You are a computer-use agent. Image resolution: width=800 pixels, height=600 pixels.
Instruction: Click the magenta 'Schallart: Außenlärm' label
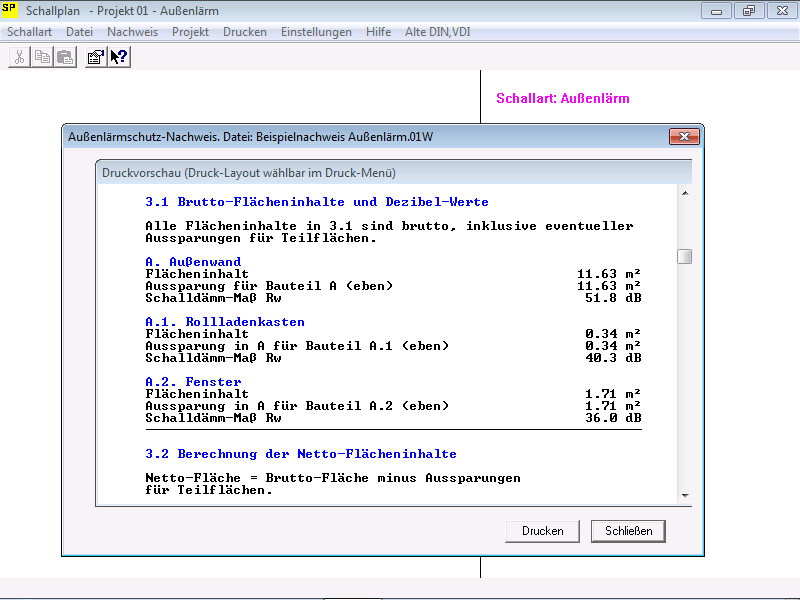[x=563, y=98]
